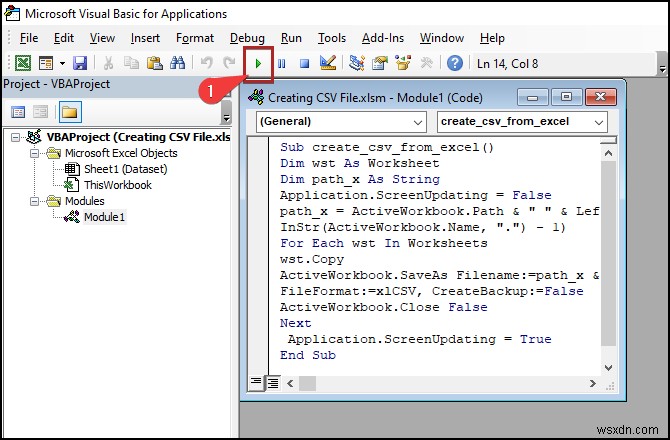Open the create_csv_from_excel procedure dropdown
This screenshot has height=440, width=670.
pos(522,122)
